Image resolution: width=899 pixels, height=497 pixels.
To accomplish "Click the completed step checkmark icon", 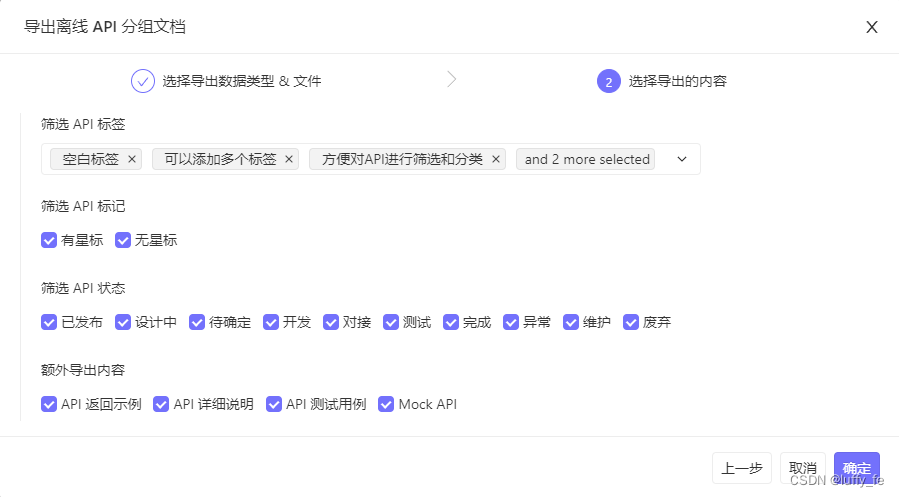I will point(143,81).
